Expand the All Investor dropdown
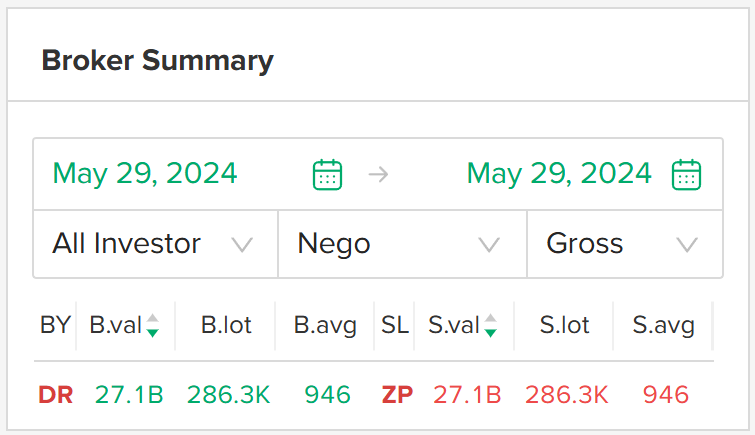 [x=156, y=244]
